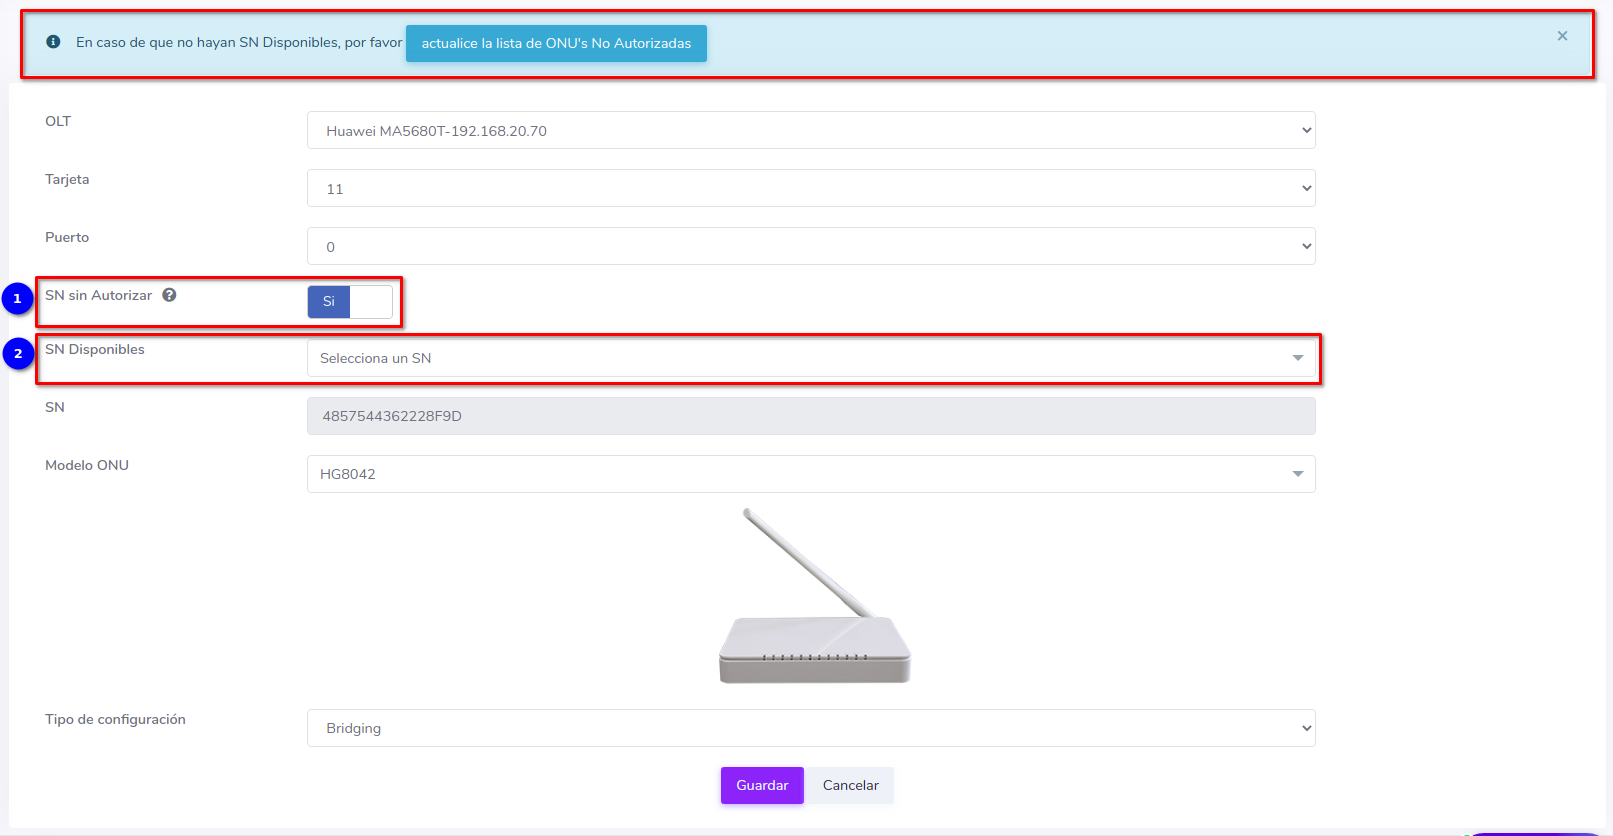The width and height of the screenshot is (1613, 836).
Task: Click the SN field containing 4857544362228F9D
Action: pyautogui.click(x=810, y=416)
